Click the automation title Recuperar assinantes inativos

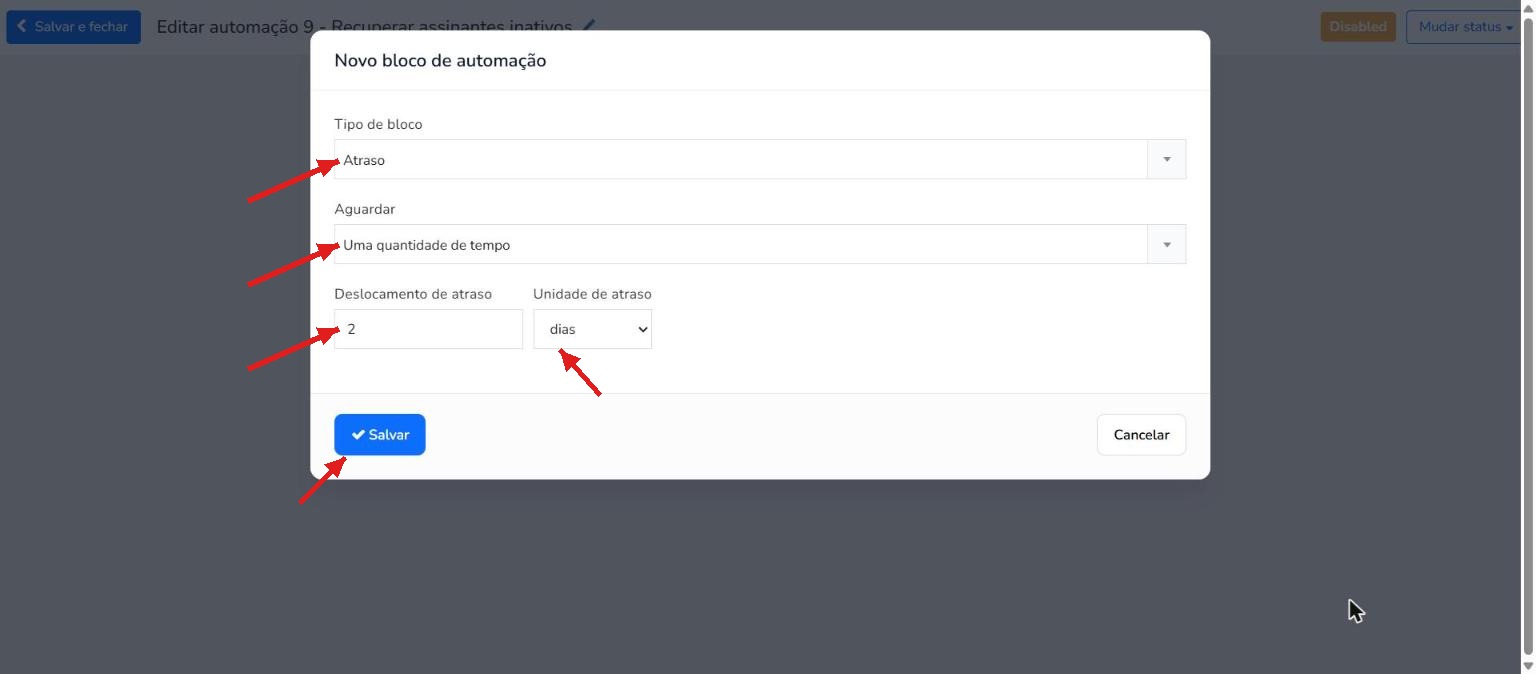click(452, 27)
